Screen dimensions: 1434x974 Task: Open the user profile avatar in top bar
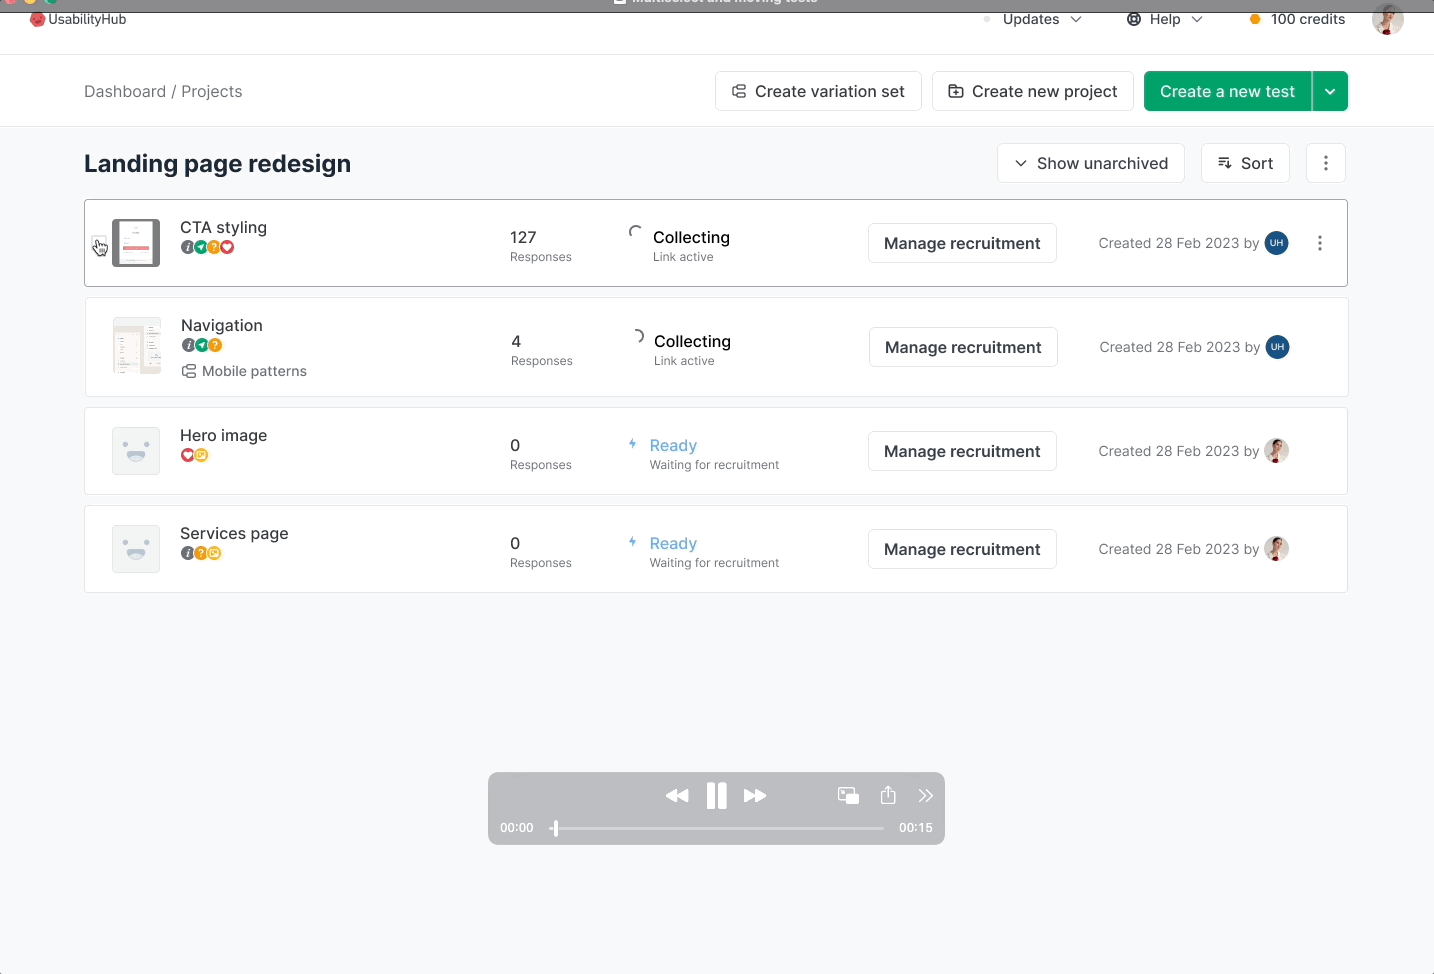(x=1387, y=19)
